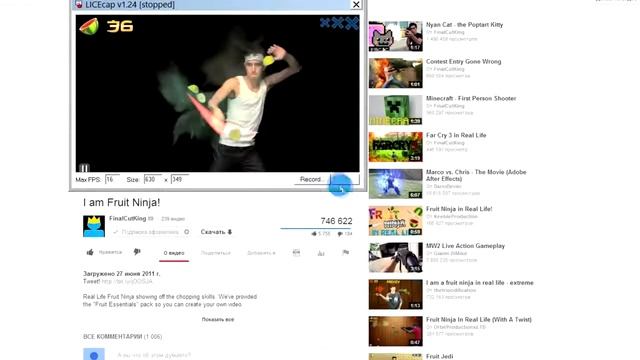The height and width of the screenshot is (360, 640).
Task: Open 'Minecraft - First Person Shooter' title link
Action: coord(471,98)
